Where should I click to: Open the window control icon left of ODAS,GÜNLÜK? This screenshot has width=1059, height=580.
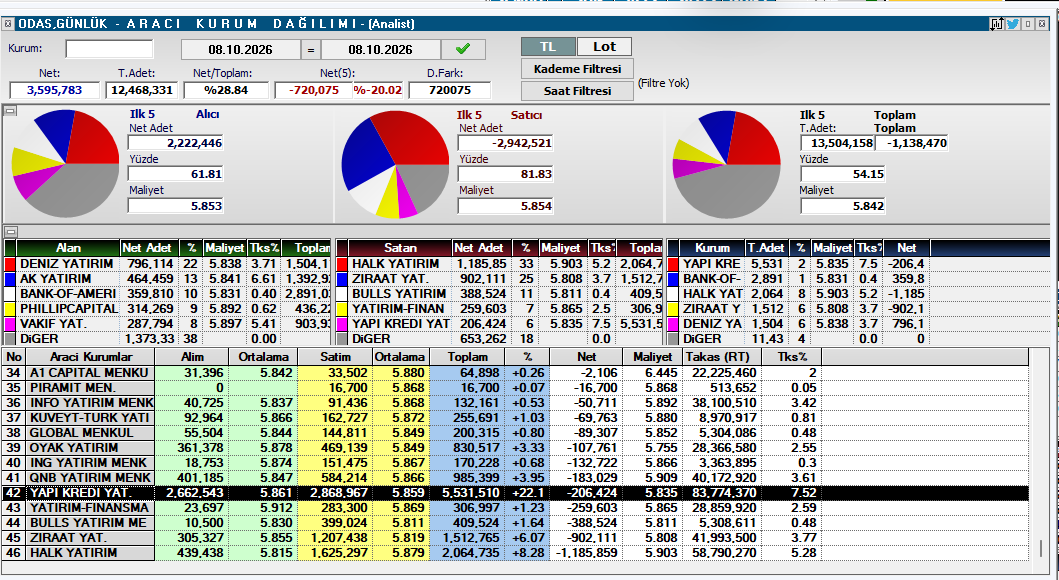point(8,24)
